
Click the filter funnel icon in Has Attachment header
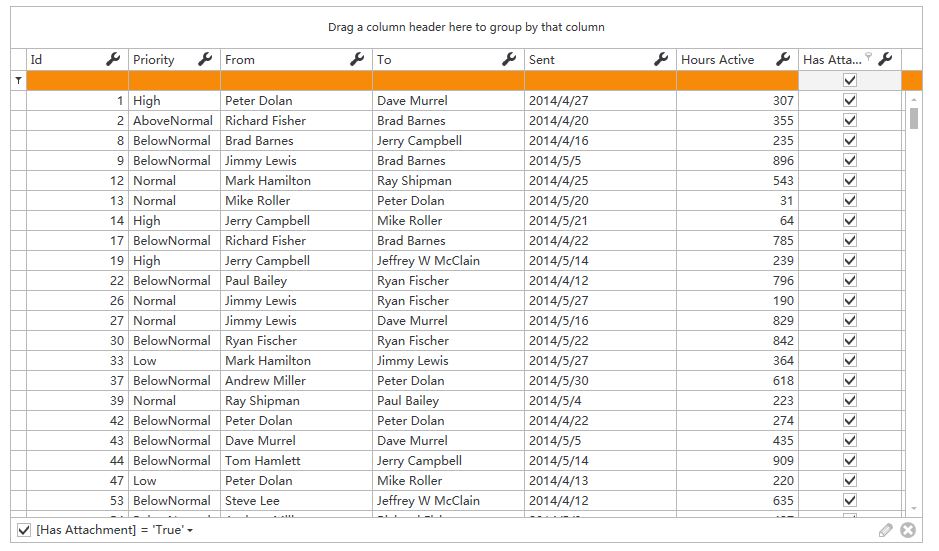click(868, 56)
